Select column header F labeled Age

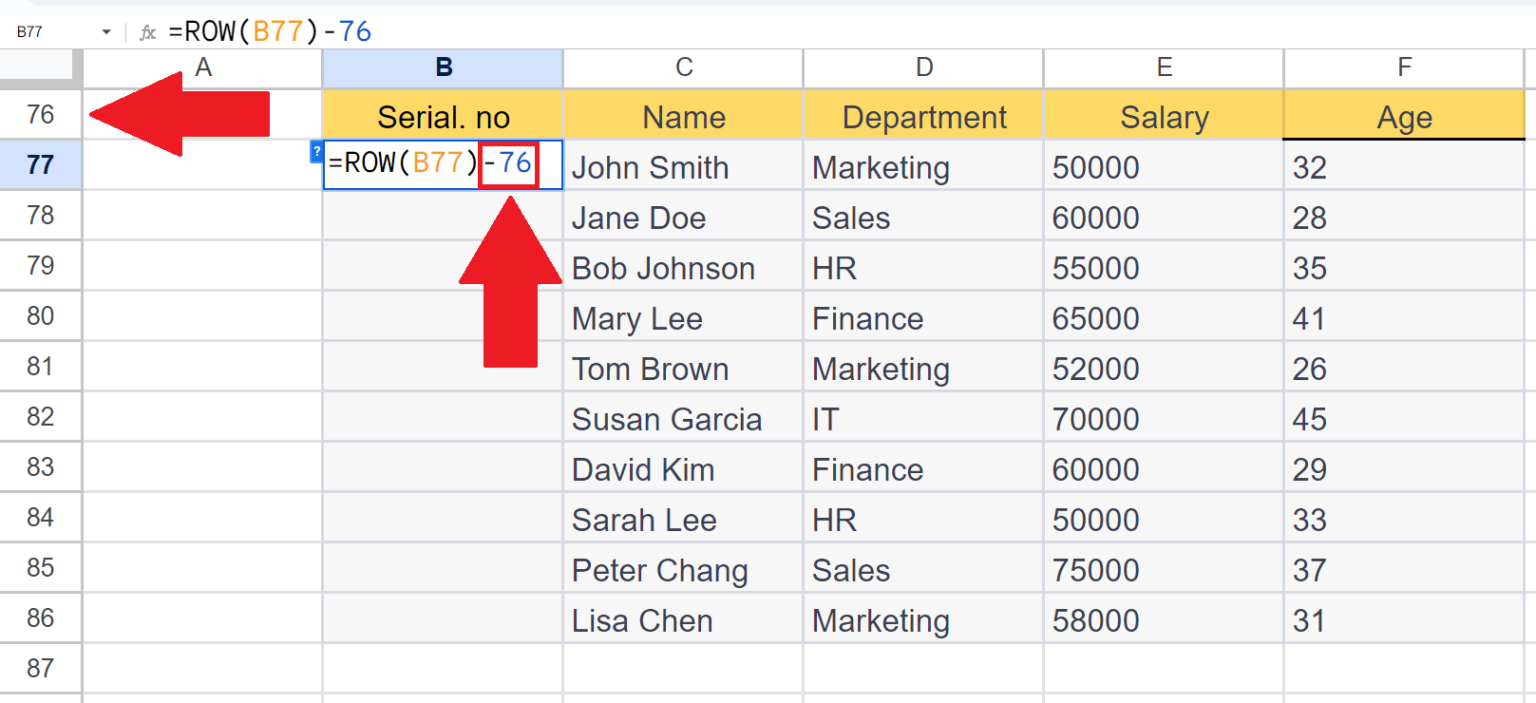(x=1404, y=67)
